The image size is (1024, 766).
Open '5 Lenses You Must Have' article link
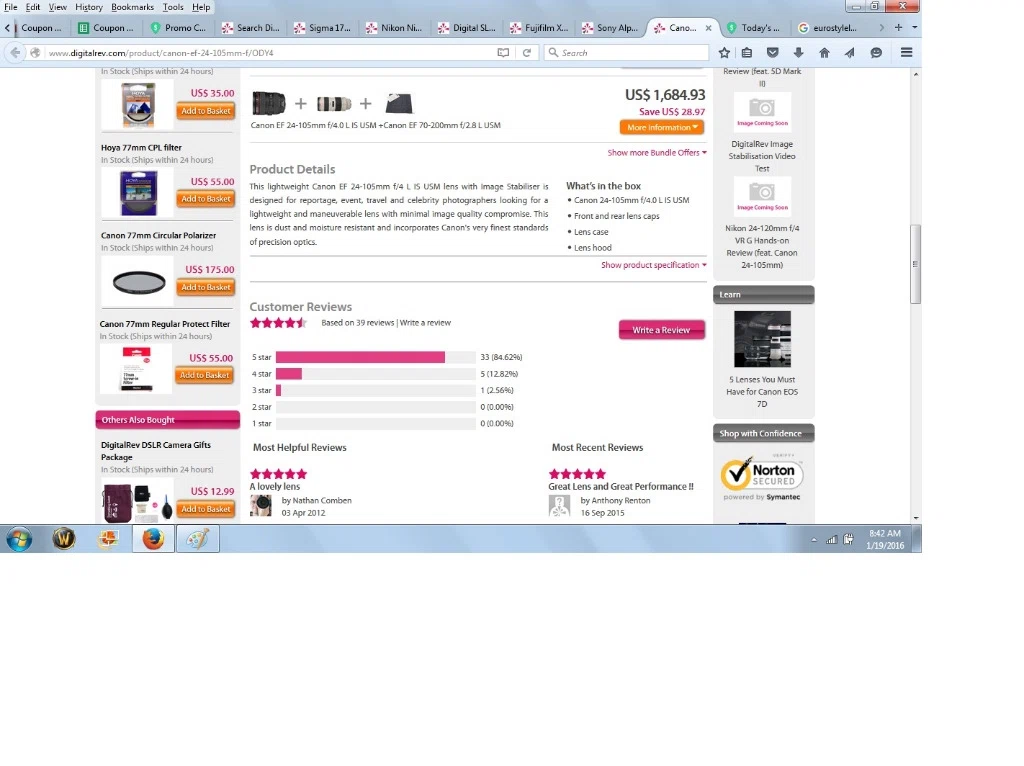click(762, 392)
